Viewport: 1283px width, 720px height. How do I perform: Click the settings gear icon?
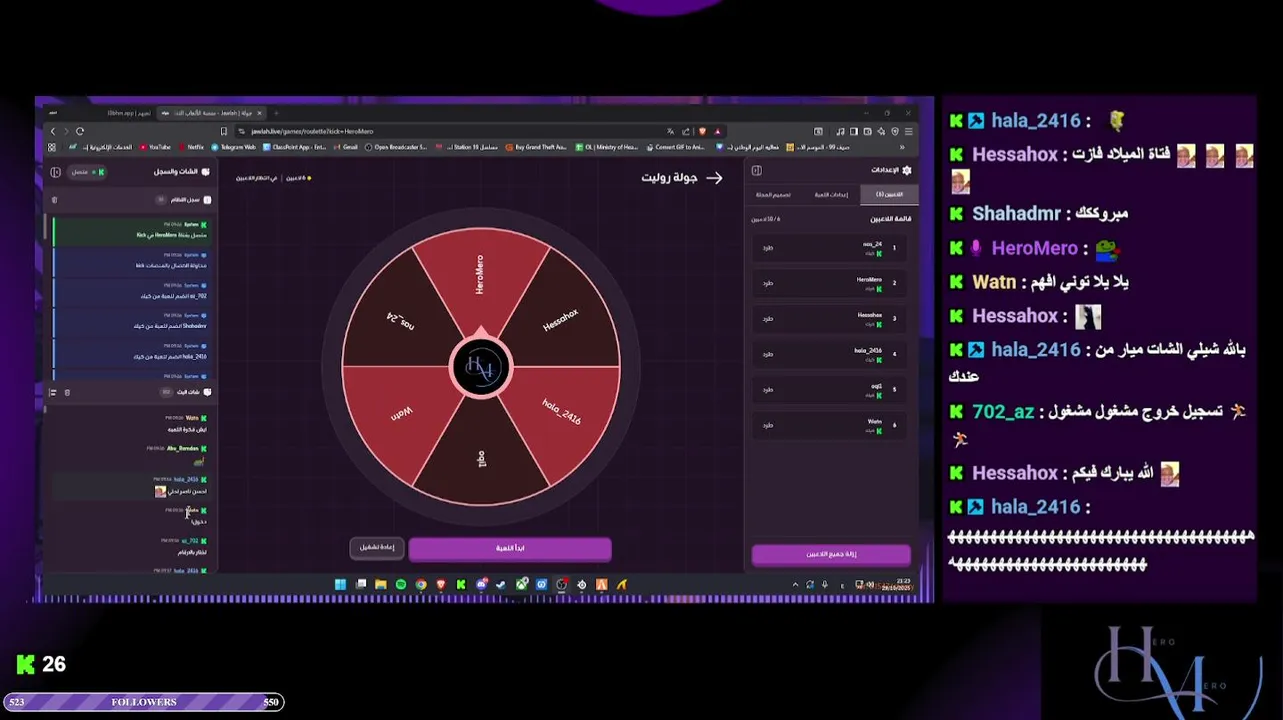tap(907, 170)
